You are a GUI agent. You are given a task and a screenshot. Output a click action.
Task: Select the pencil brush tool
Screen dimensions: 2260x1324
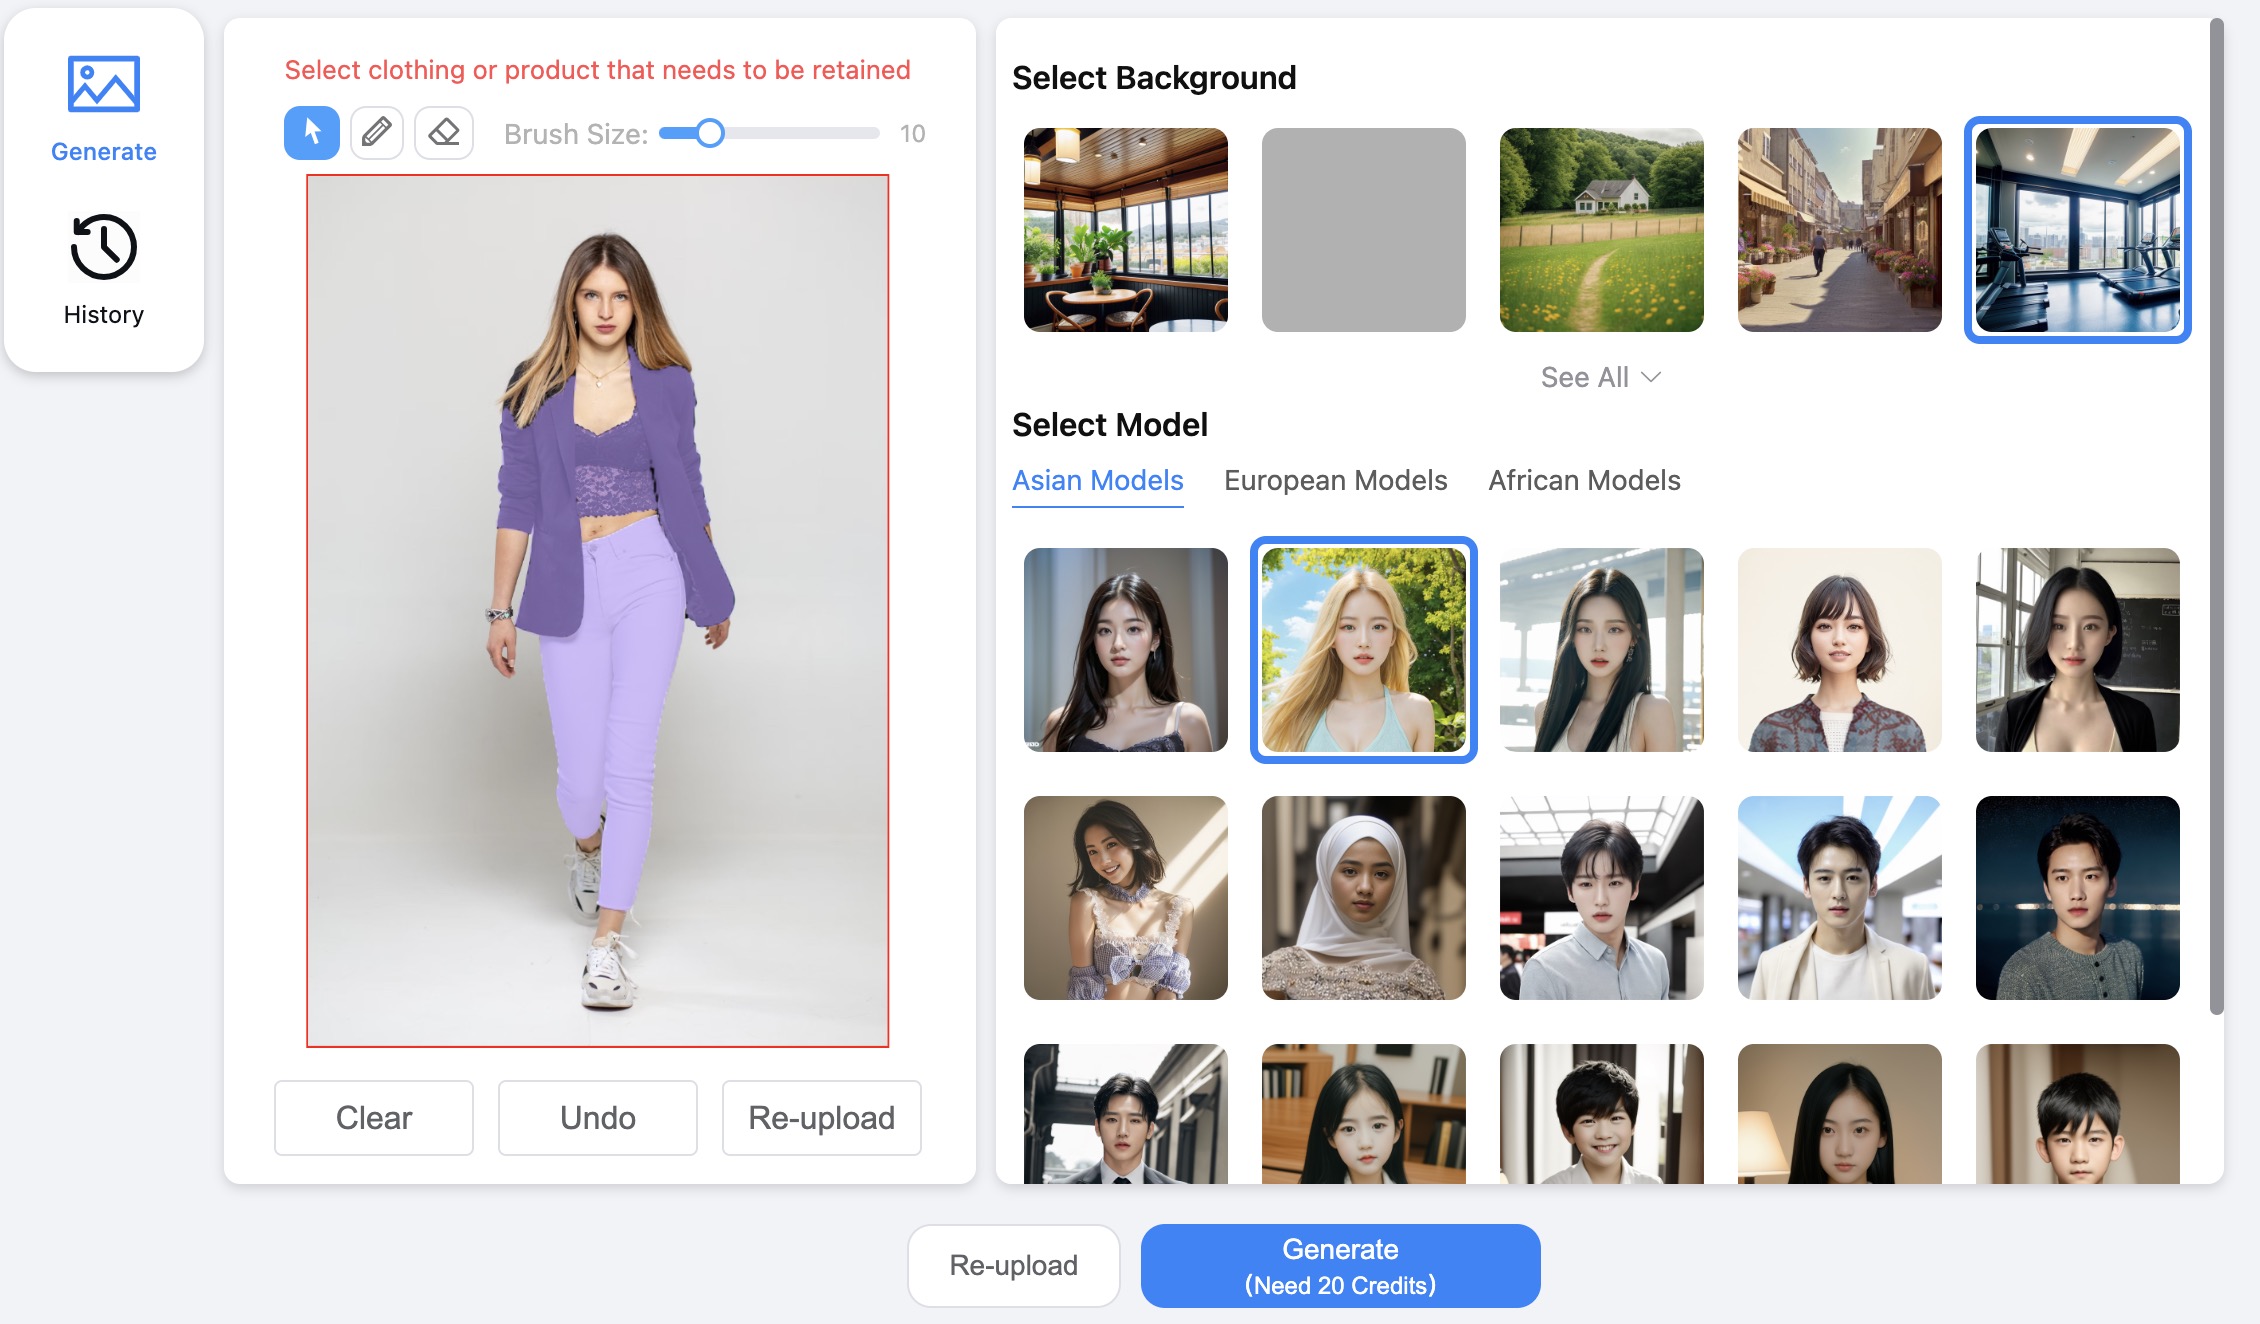[x=377, y=133]
